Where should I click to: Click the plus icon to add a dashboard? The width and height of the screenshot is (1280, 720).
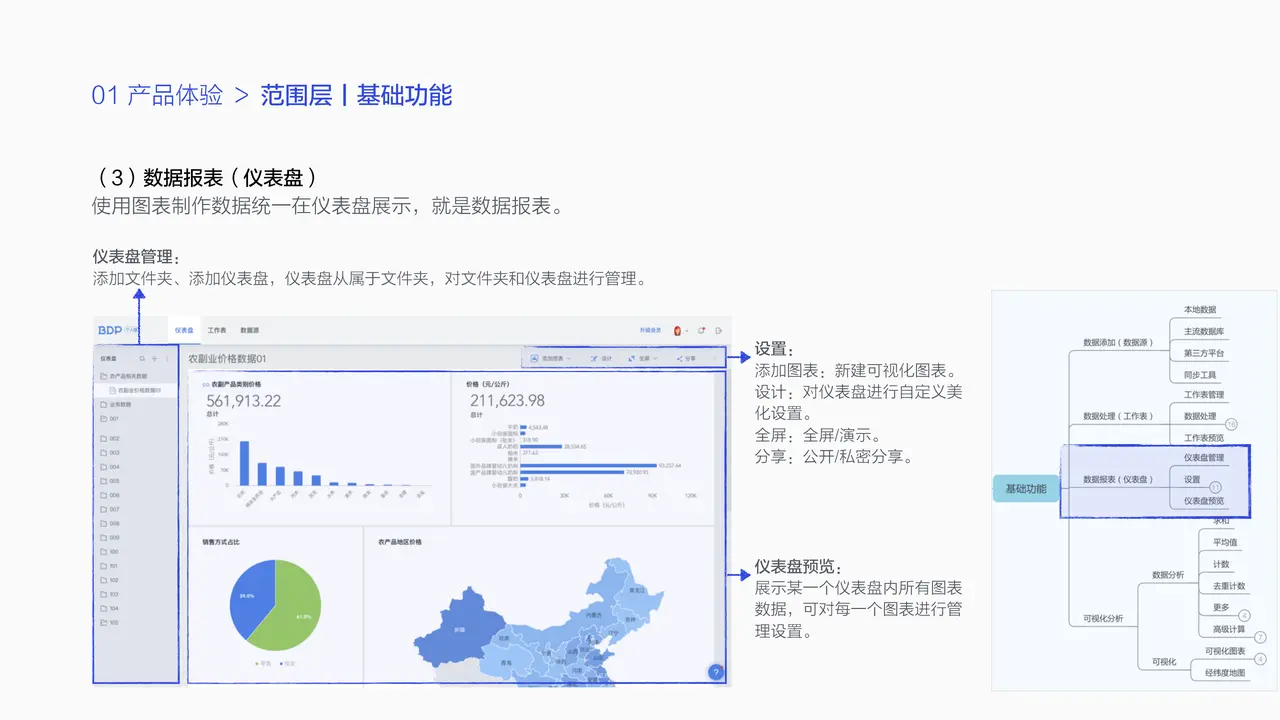pos(154,359)
